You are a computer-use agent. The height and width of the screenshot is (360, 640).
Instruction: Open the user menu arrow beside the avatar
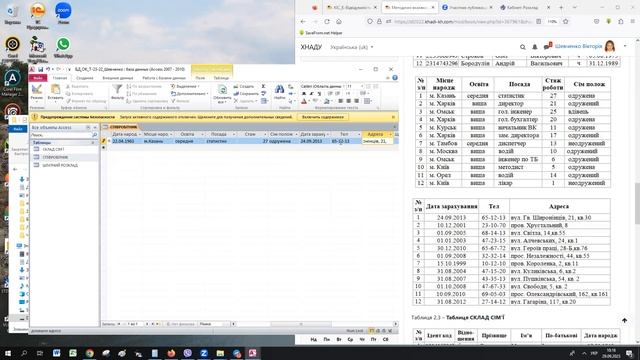click(625, 46)
